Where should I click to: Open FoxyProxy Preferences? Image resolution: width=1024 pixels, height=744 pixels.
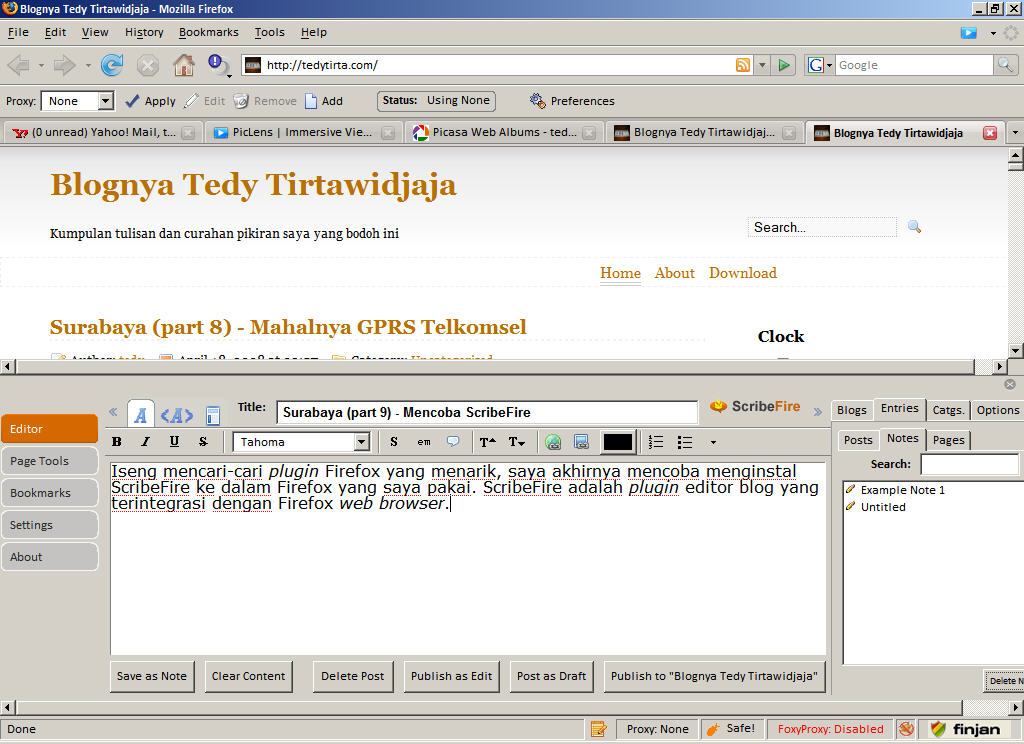pyautogui.click(x=572, y=101)
